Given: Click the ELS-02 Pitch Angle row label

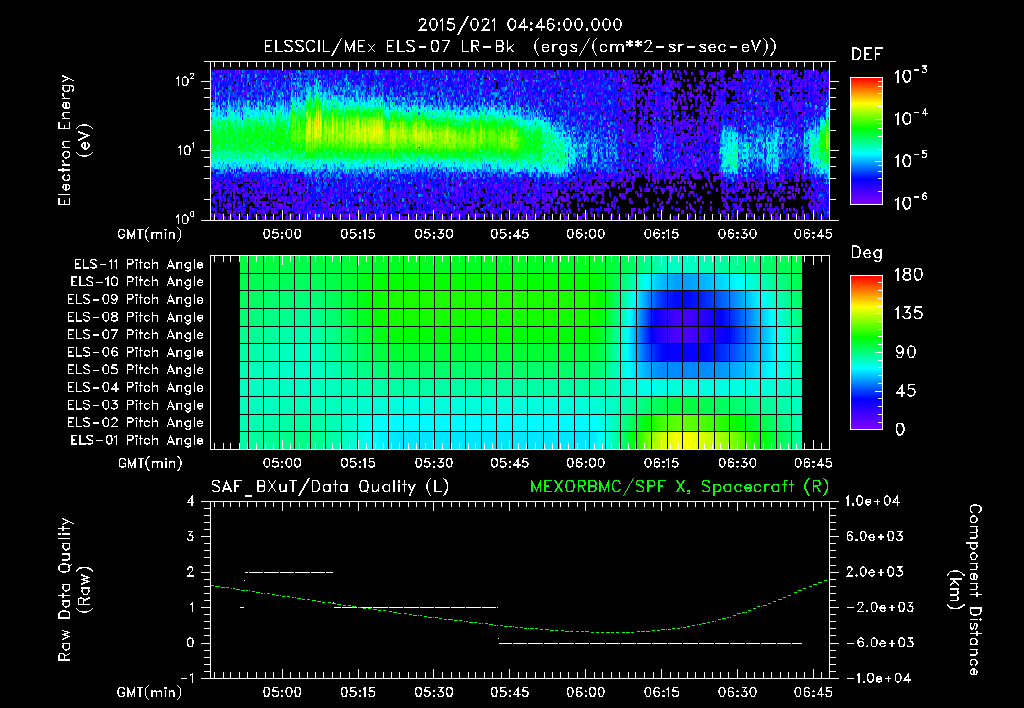Looking at the screenshot, I should (x=136, y=423).
